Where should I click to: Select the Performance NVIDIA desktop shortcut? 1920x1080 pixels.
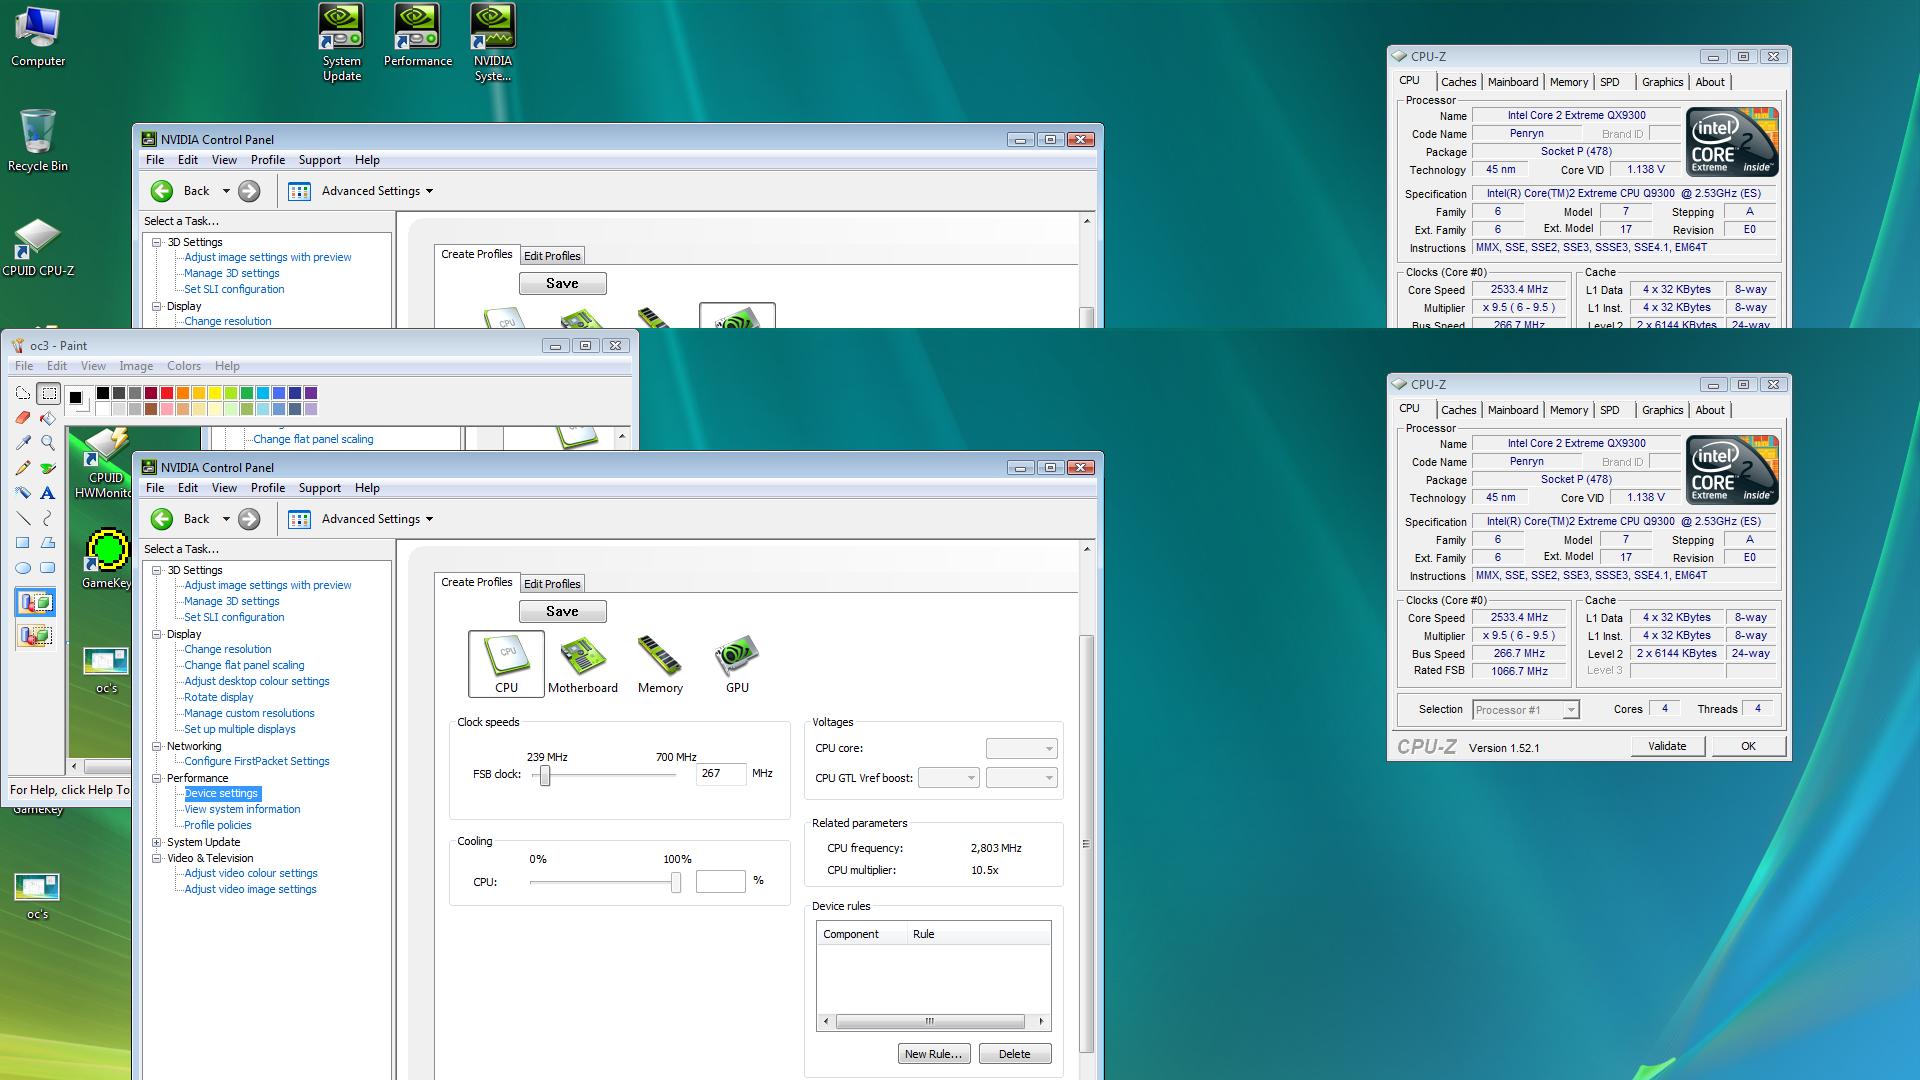click(x=418, y=36)
